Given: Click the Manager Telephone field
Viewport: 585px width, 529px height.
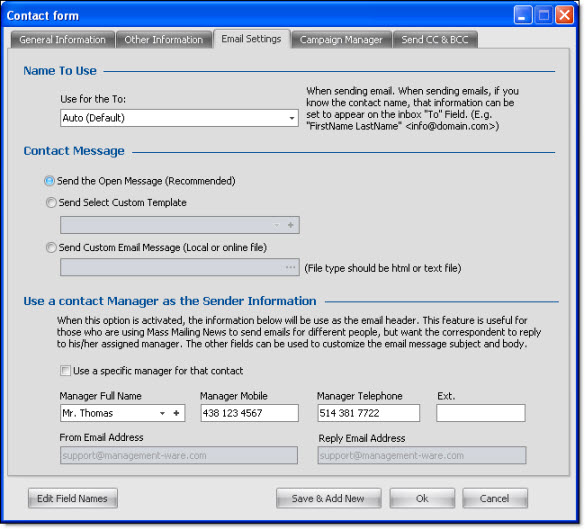Looking at the screenshot, I should point(369,413).
